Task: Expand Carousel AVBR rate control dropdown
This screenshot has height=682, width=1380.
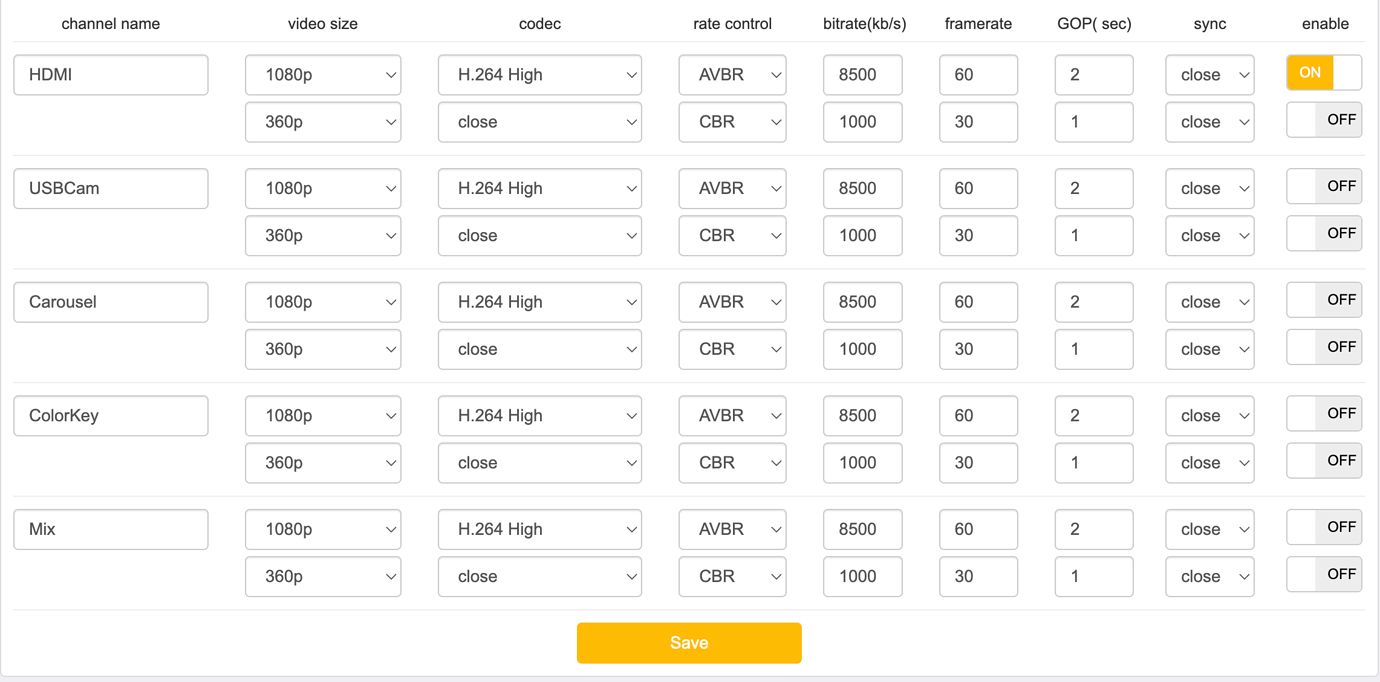Action: tap(732, 302)
